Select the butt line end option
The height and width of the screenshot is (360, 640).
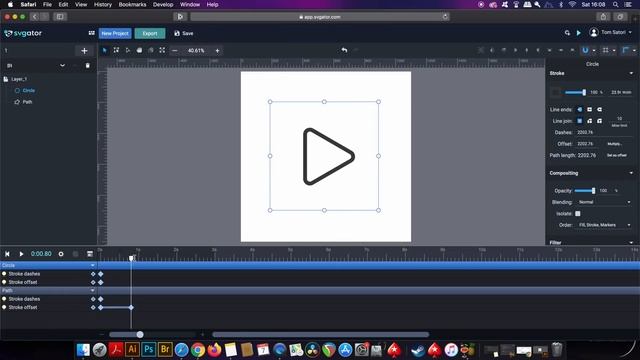click(580, 109)
